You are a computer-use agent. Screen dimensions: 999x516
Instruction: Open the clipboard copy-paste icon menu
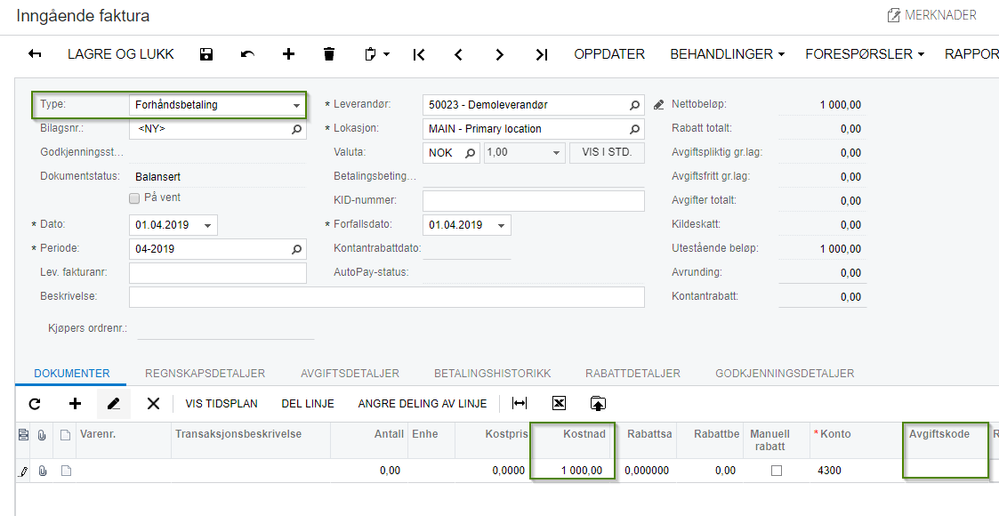(377, 54)
